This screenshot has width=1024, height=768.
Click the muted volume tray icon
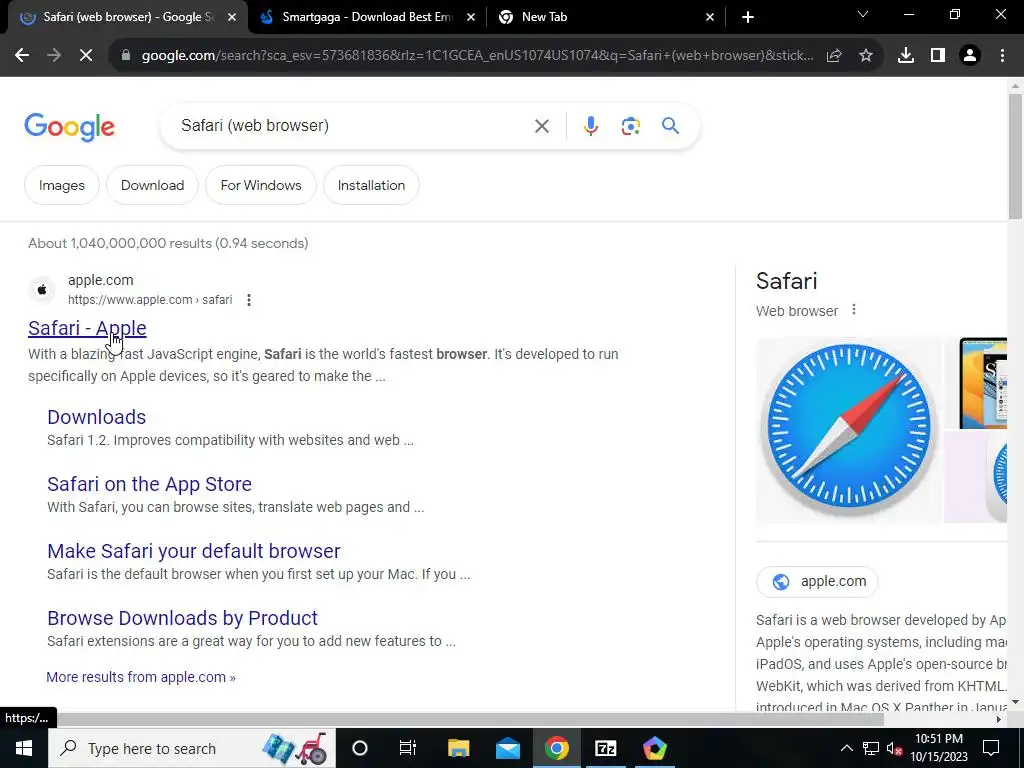pyautogui.click(x=894, y=748)
